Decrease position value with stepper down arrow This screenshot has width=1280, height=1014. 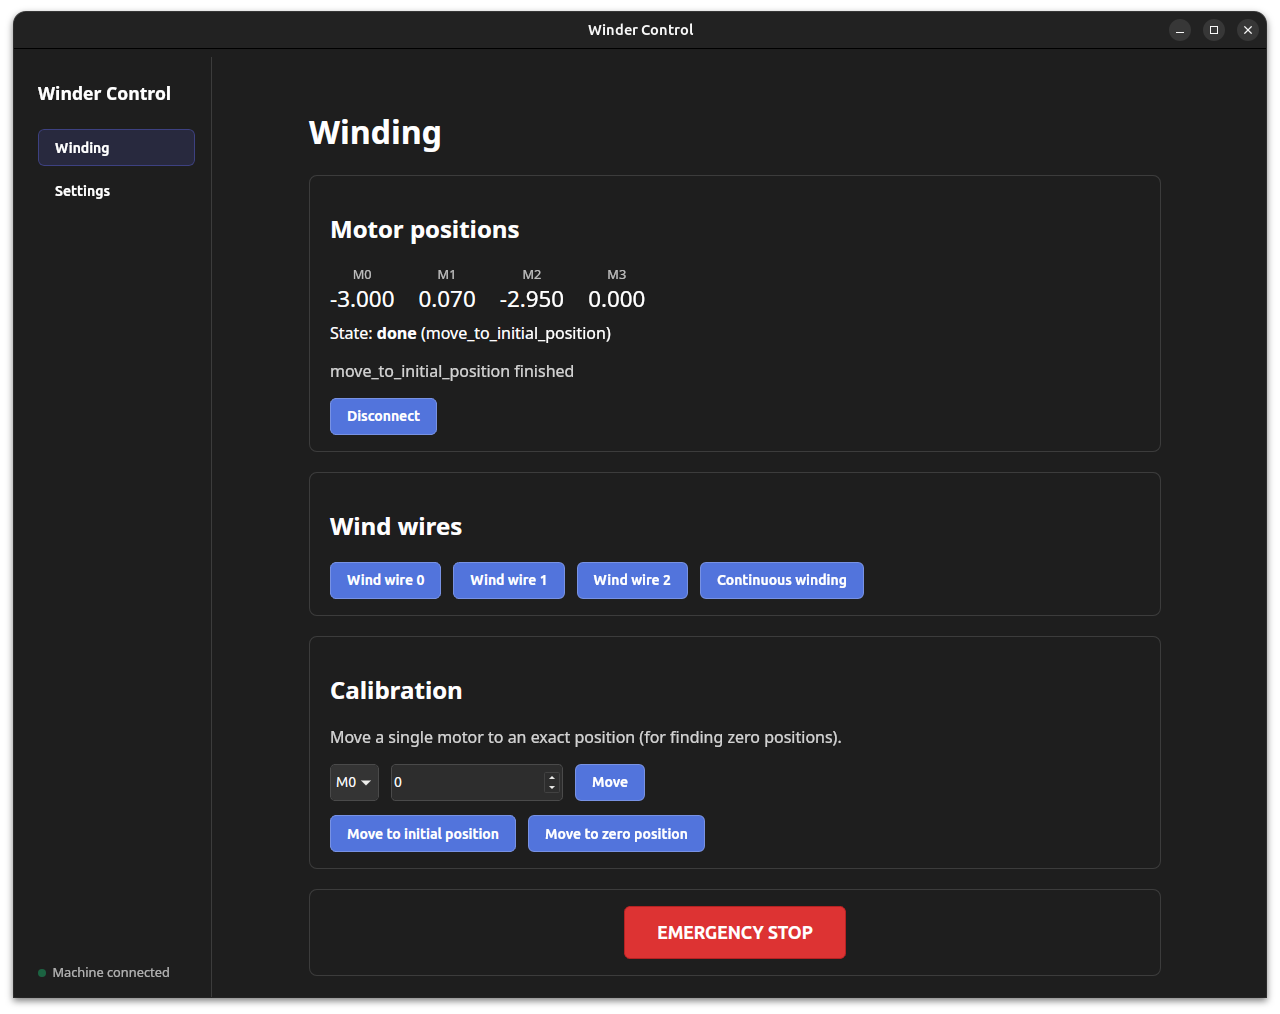coord(552,788)
